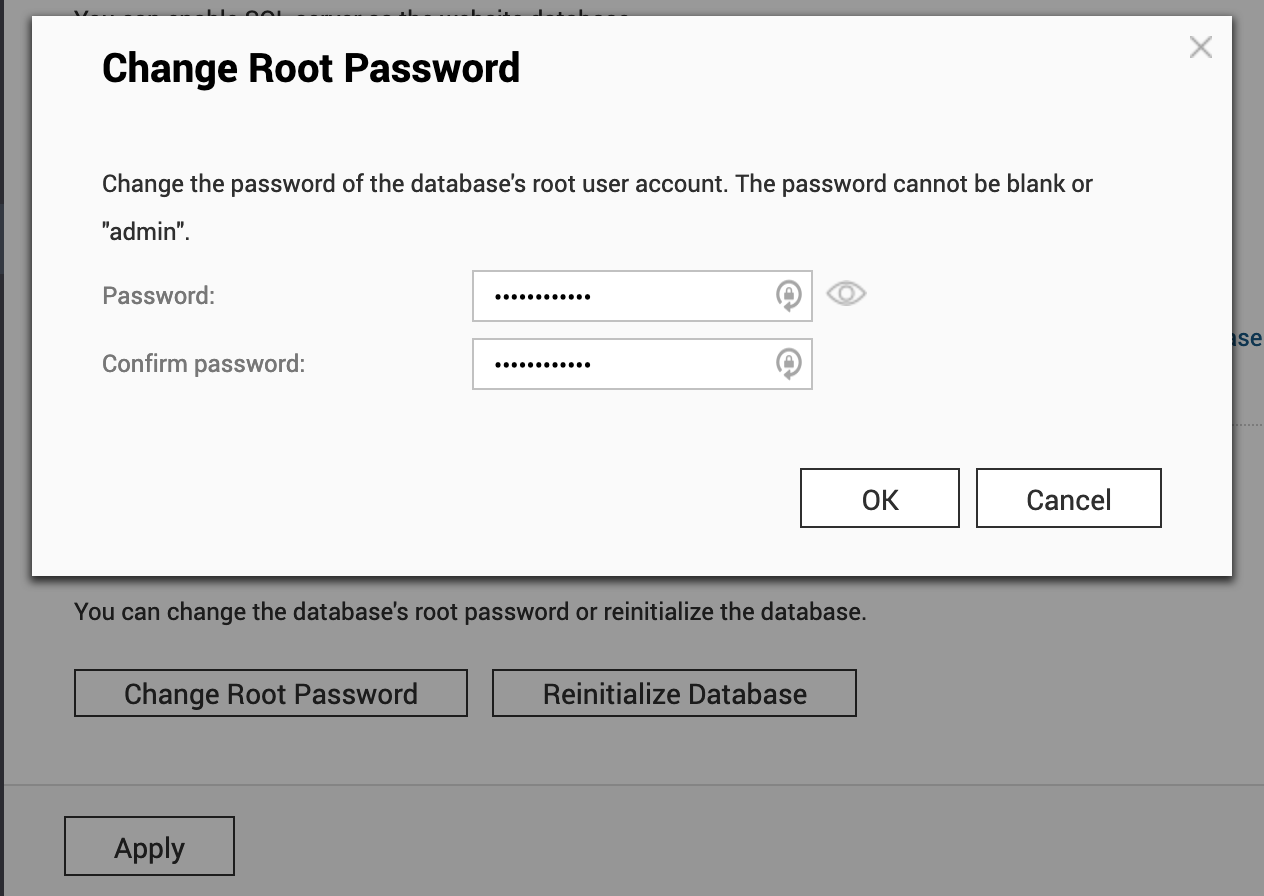Viewport: 1264px width, 896px height.
Task: Reveal password with the eye icon
Action: (x=846, y=294)
